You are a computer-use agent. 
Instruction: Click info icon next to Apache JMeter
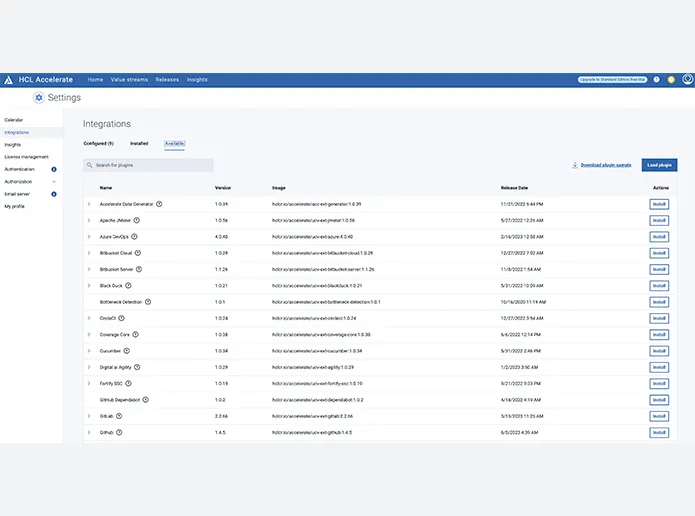138,220
